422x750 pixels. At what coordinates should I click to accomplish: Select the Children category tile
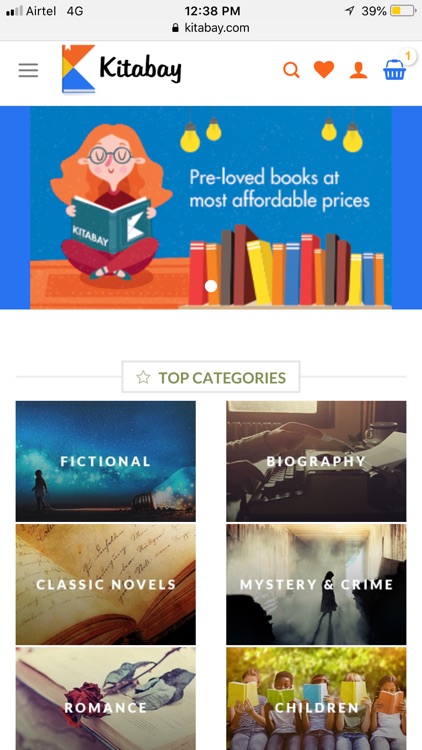pos(316,698)
